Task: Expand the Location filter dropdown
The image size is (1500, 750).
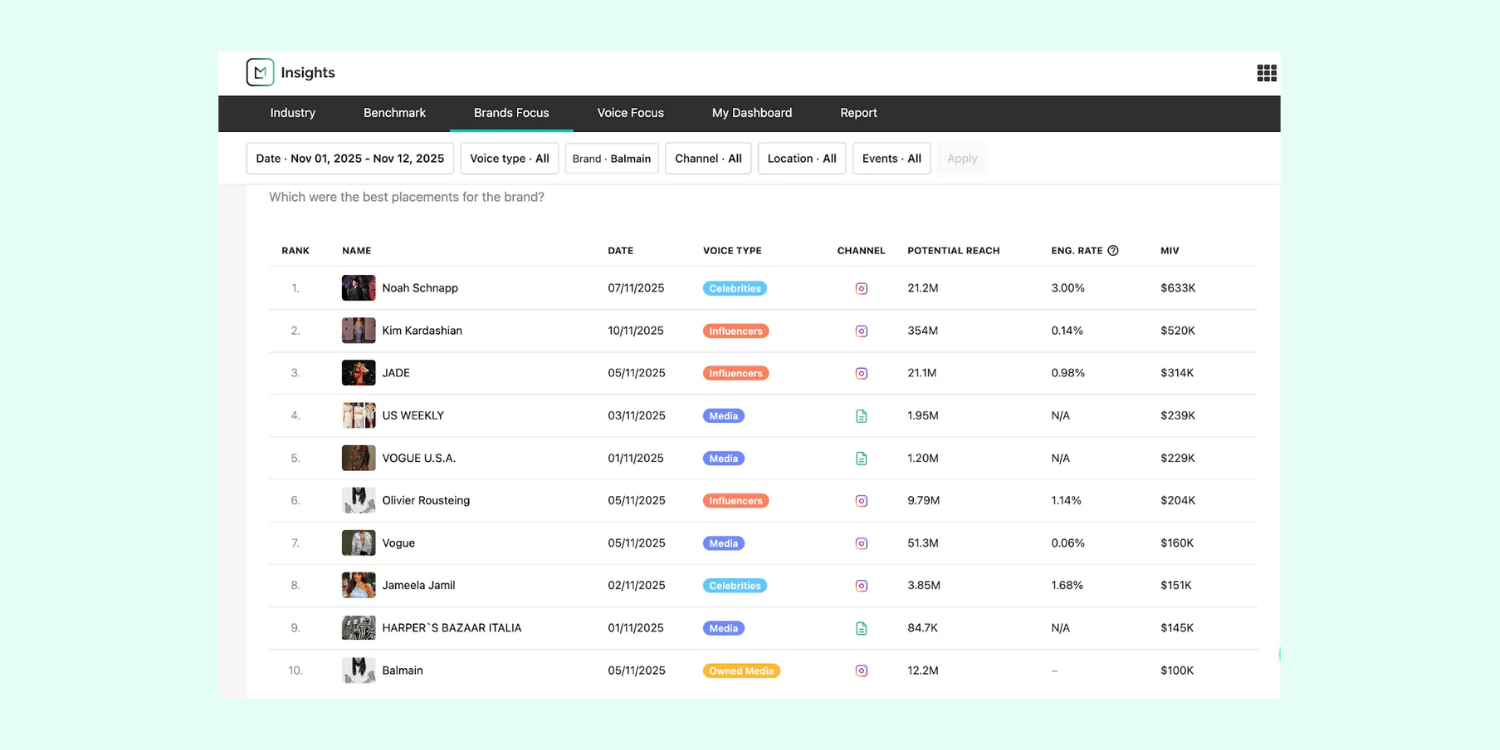Action: (x=801, y=159)
